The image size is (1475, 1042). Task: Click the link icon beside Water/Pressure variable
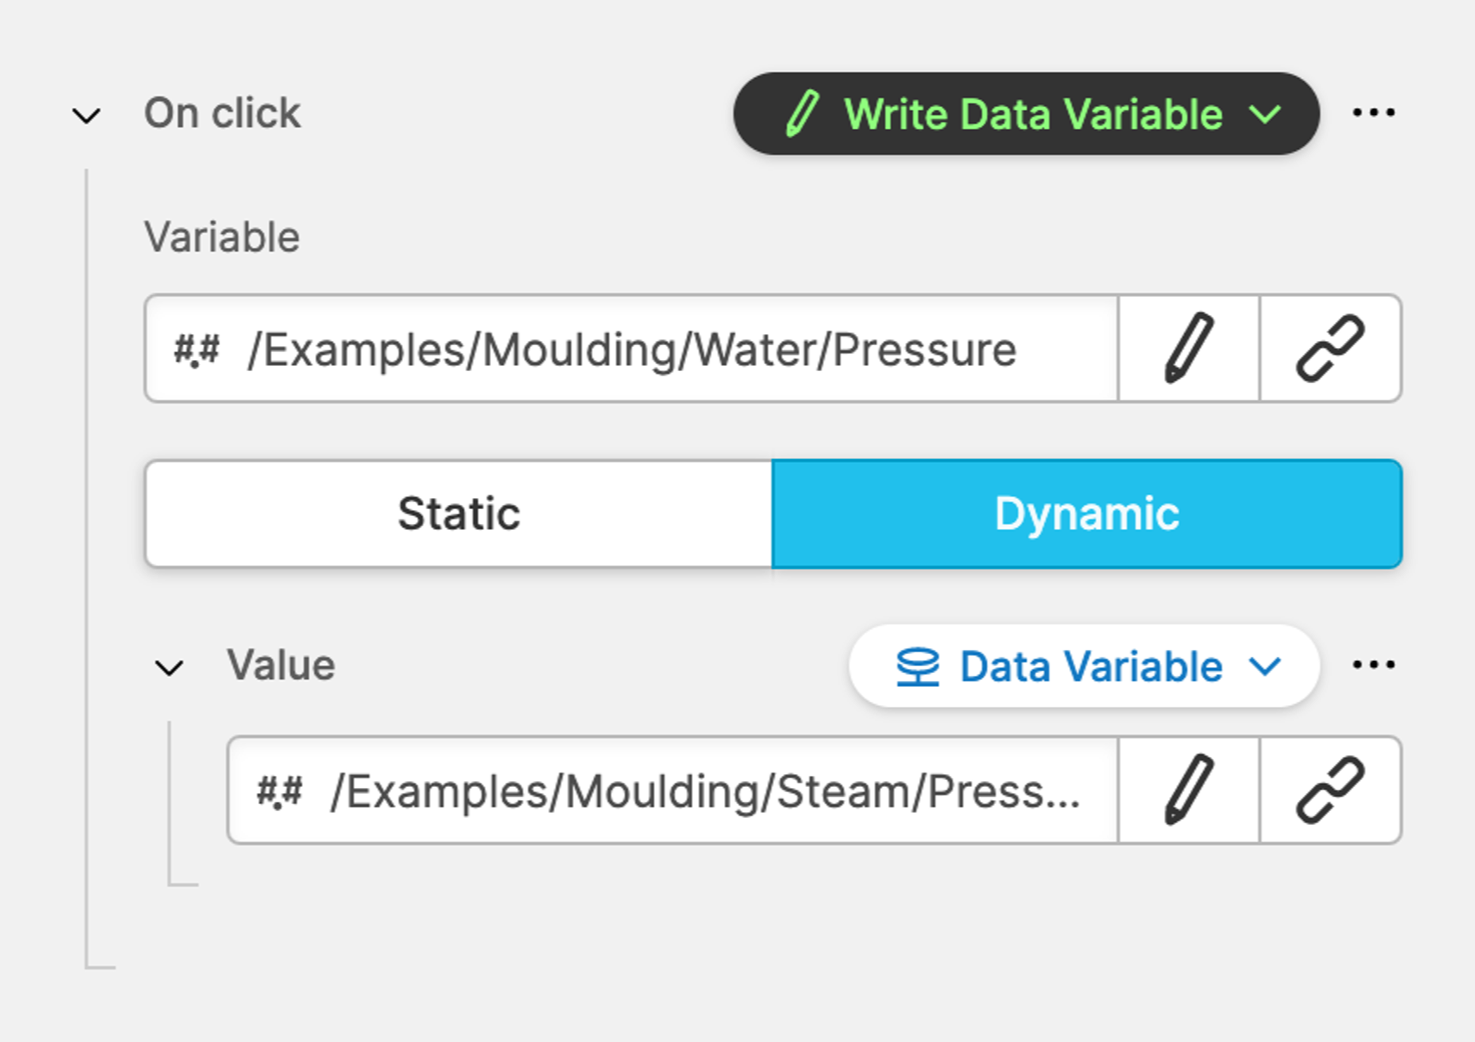click(1330, 349)
